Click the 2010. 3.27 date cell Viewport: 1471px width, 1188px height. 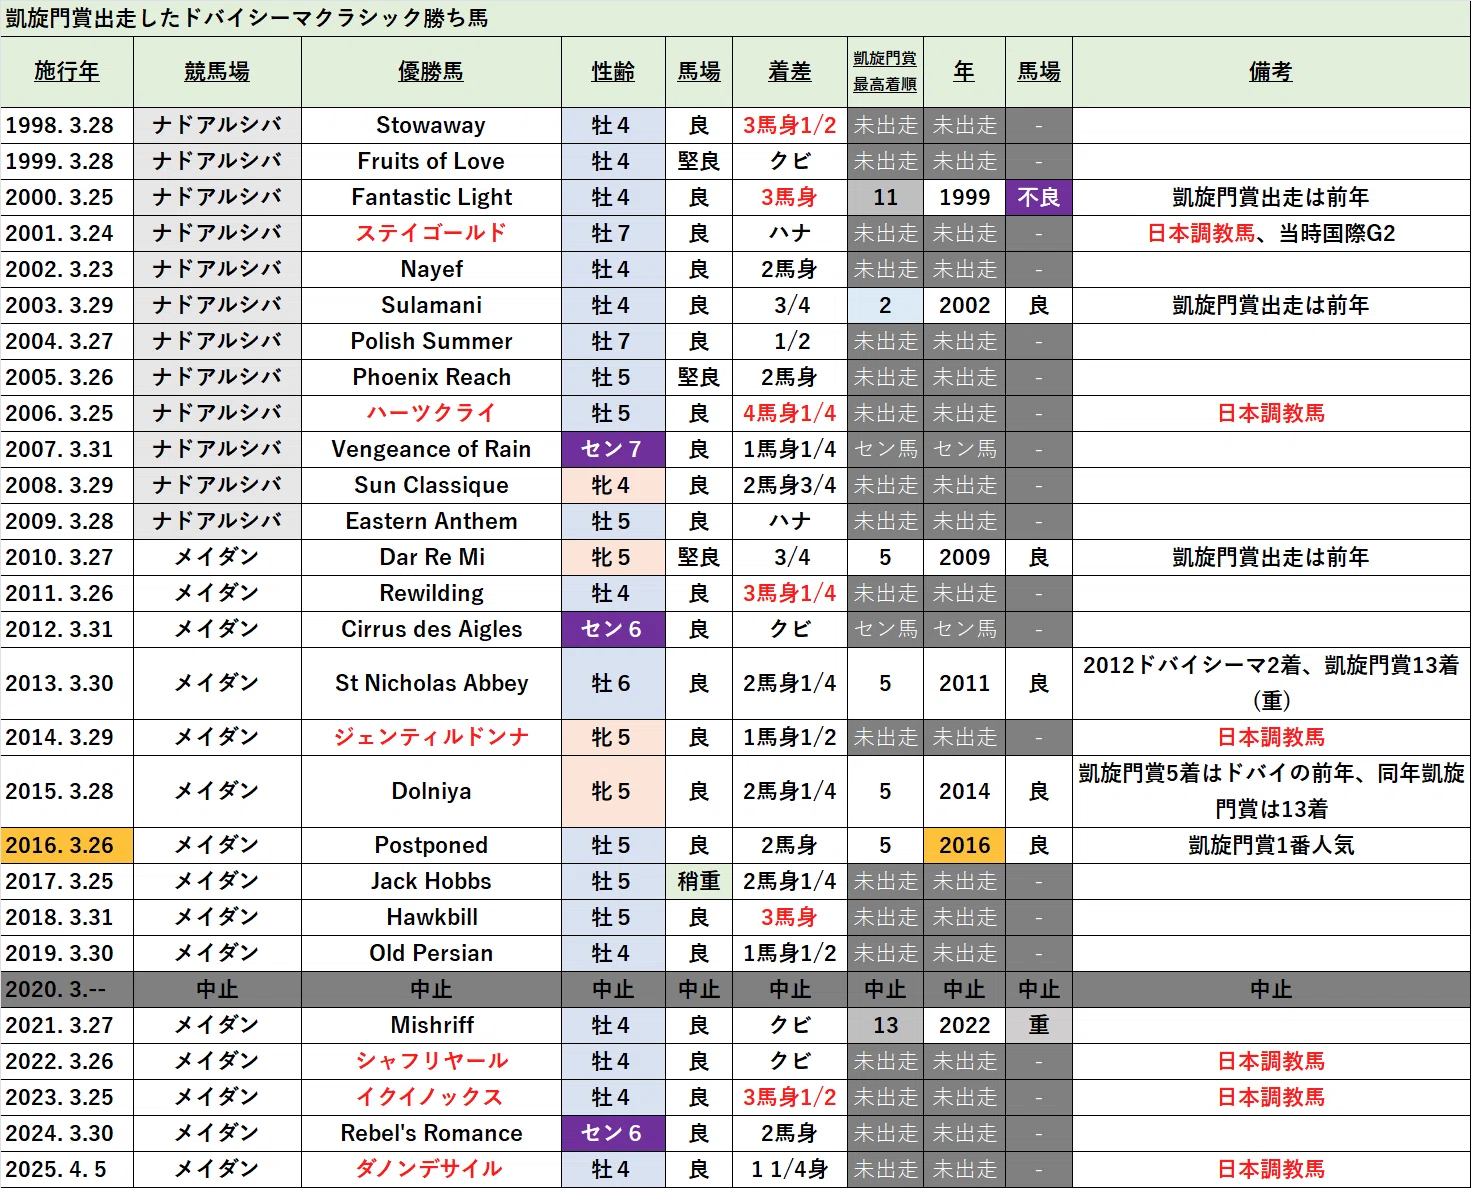click(x=67, y=557)
